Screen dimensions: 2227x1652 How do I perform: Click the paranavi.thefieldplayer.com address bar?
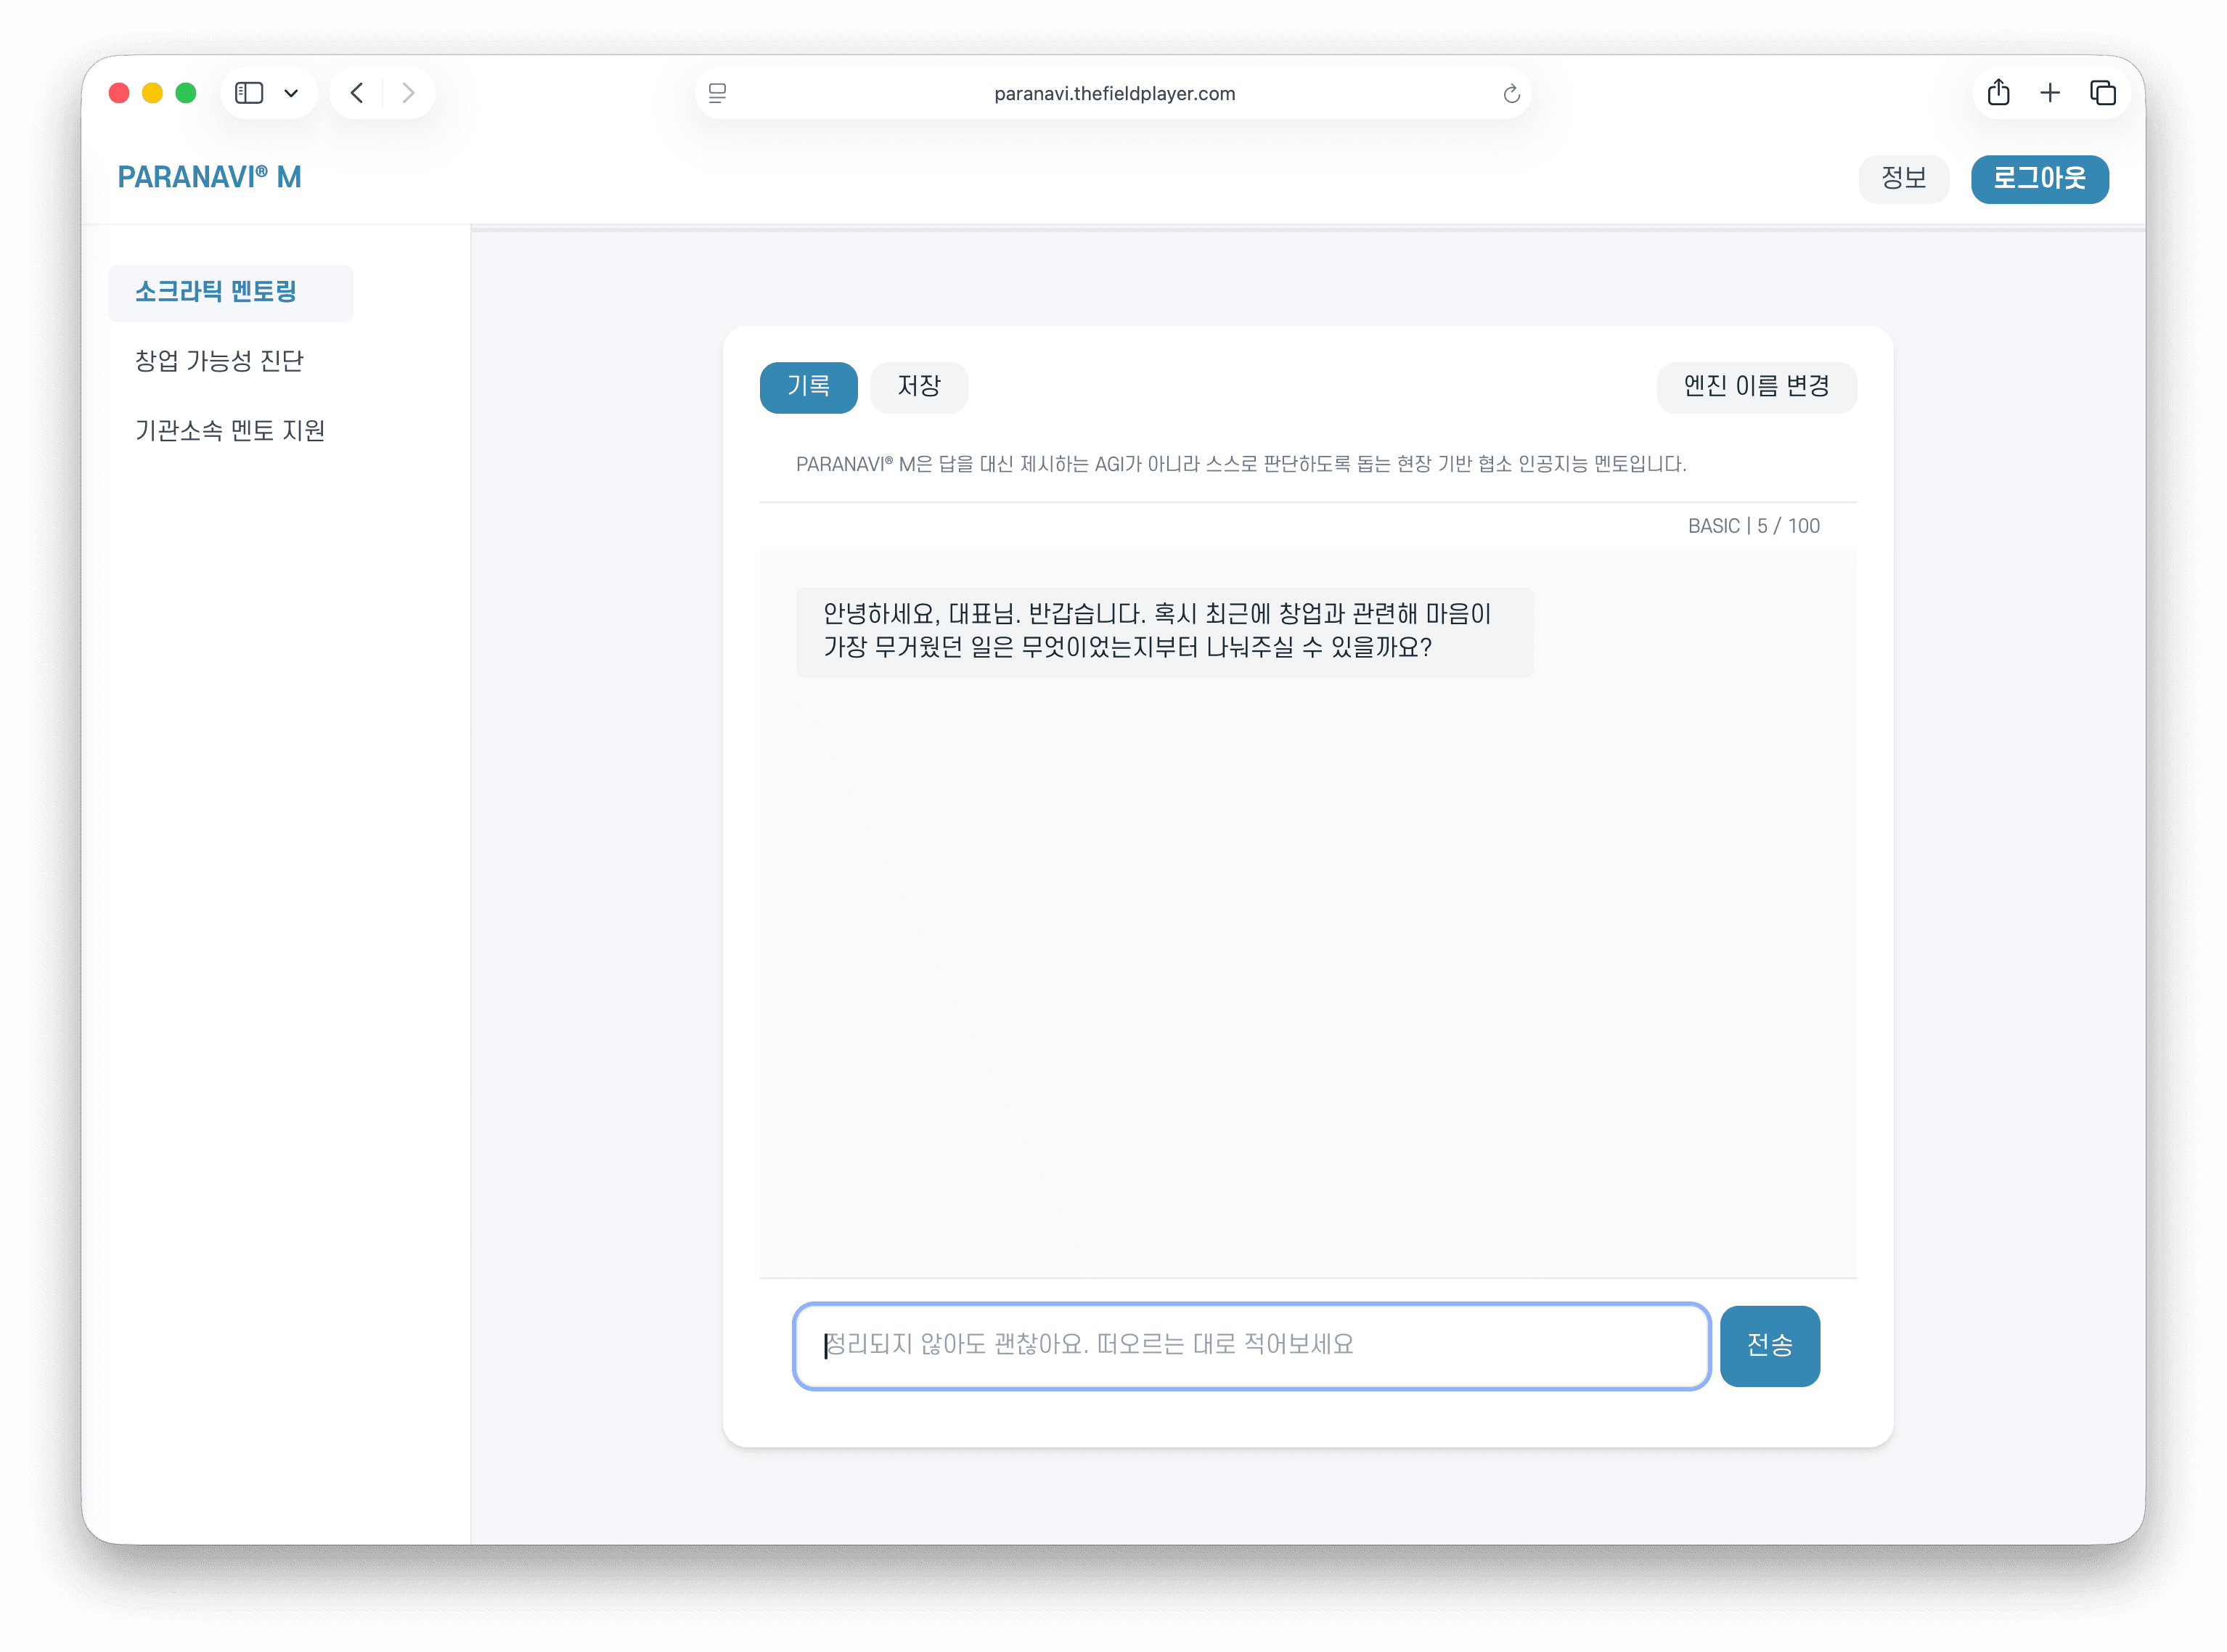(x=1113, y=93)
